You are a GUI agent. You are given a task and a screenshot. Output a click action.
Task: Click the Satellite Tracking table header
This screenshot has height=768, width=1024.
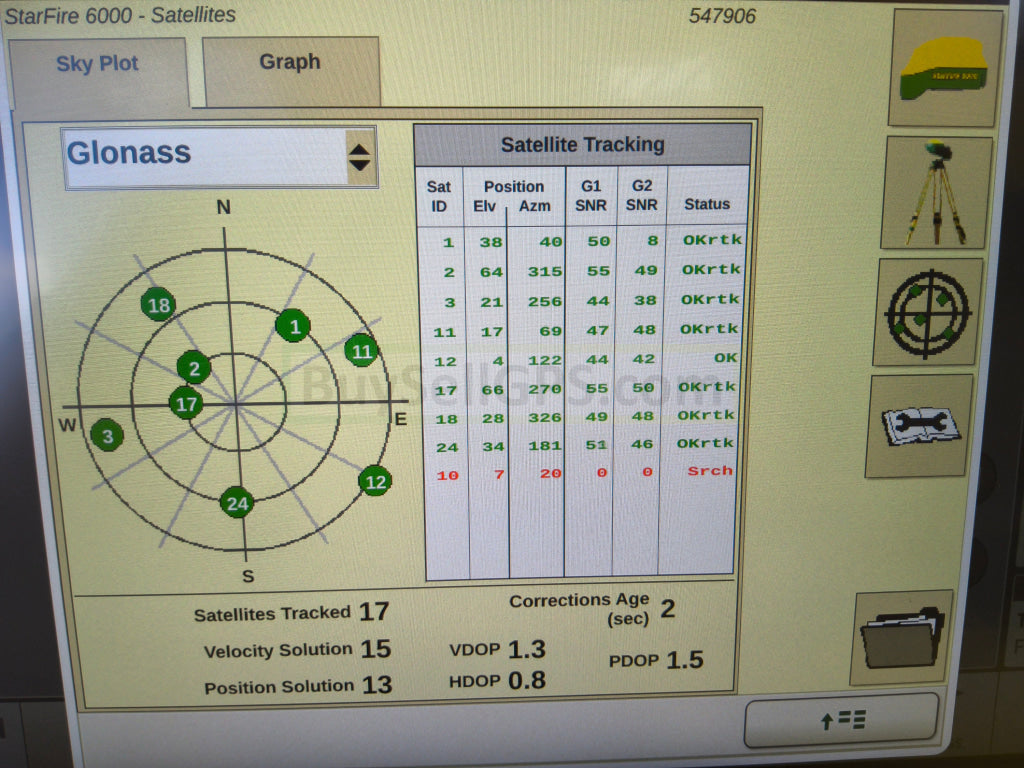582,145
